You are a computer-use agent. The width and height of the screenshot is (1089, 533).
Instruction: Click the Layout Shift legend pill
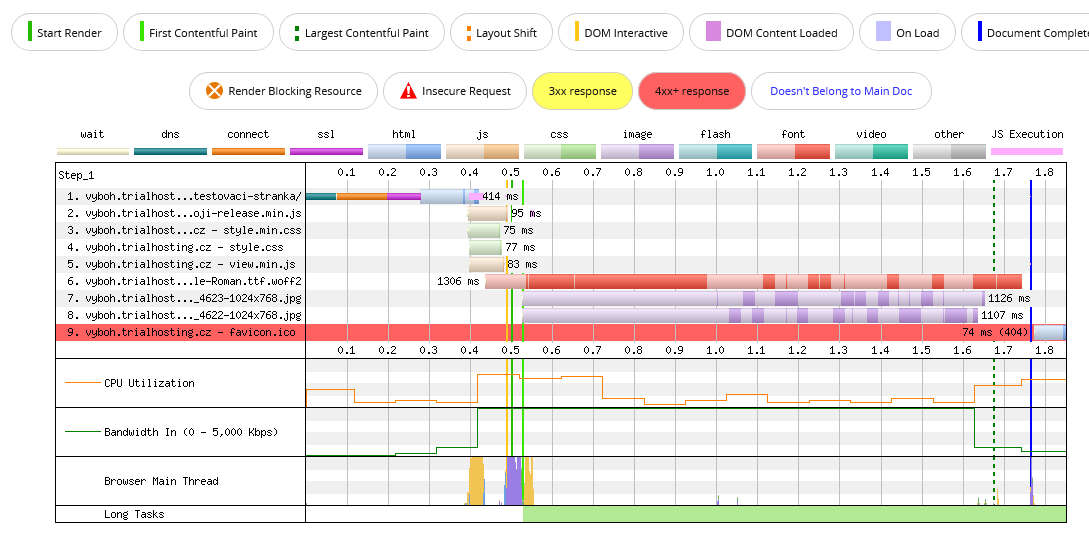[501, 33]
